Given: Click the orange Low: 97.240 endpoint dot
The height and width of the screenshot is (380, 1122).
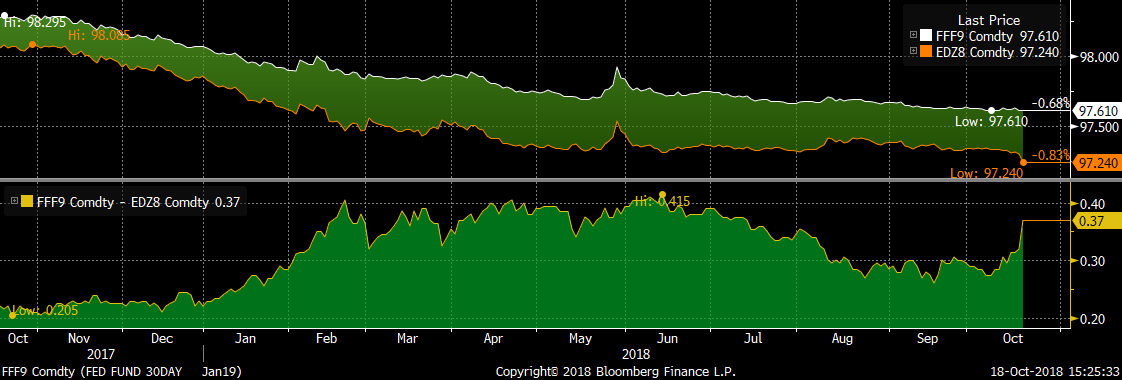Looking at the screenshot, I should tap(1023, 162).
